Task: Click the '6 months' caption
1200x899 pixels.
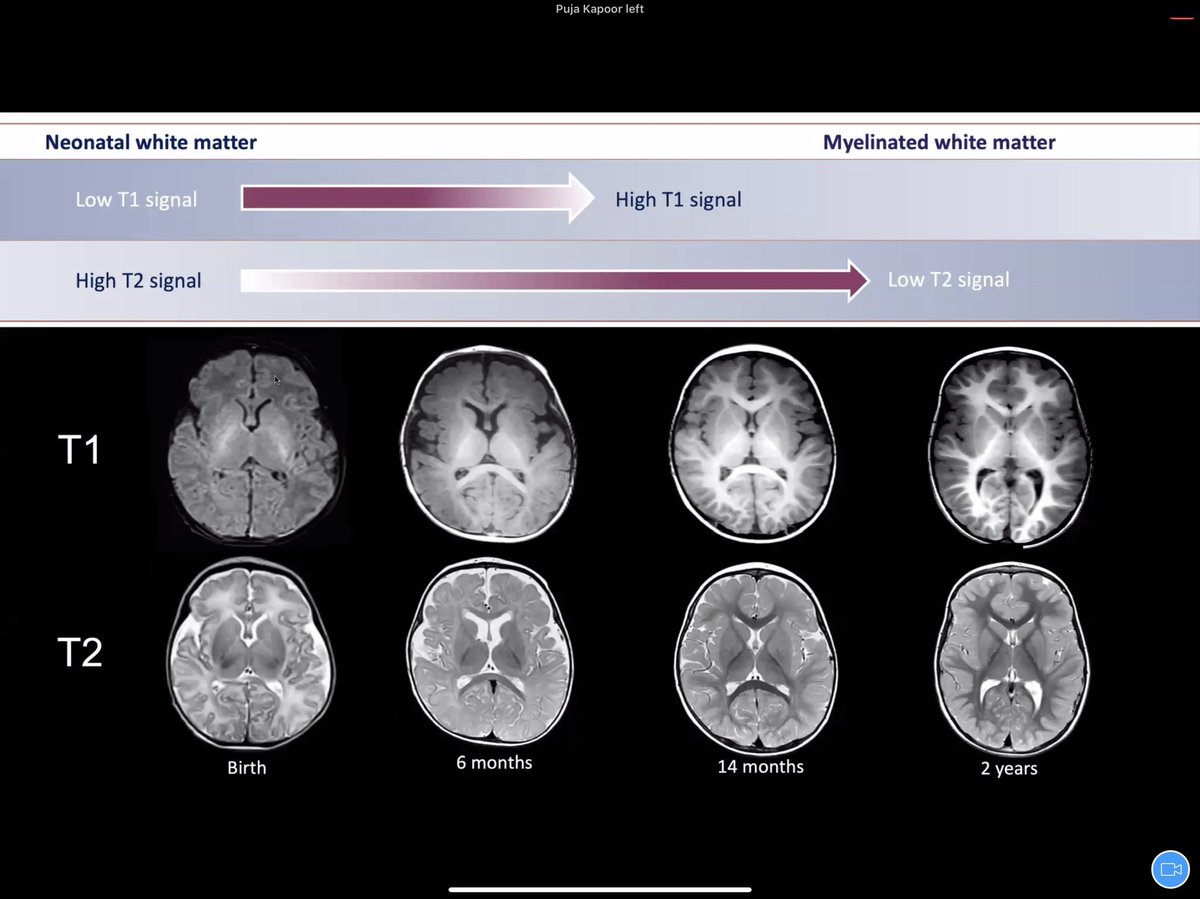Action: (x=494, y=763)
